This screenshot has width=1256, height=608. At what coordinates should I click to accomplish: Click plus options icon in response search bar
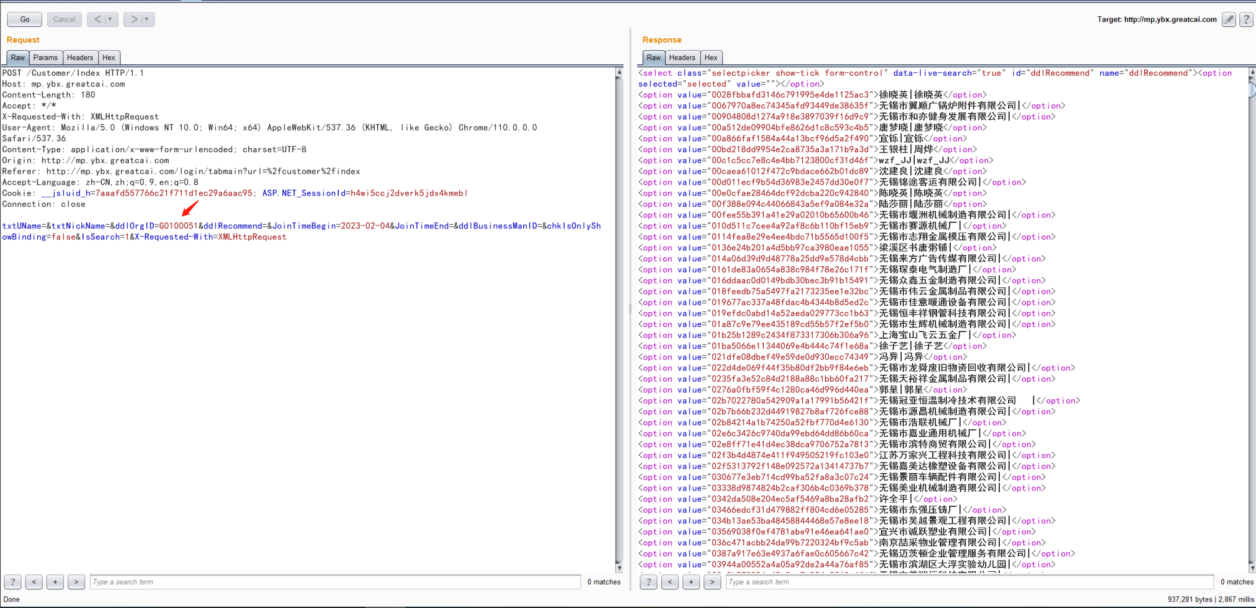coord(690,582)
